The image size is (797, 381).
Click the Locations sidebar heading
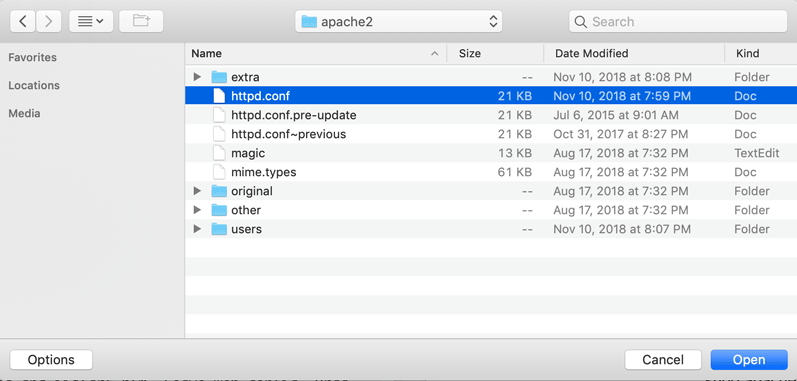coord(34,85)
